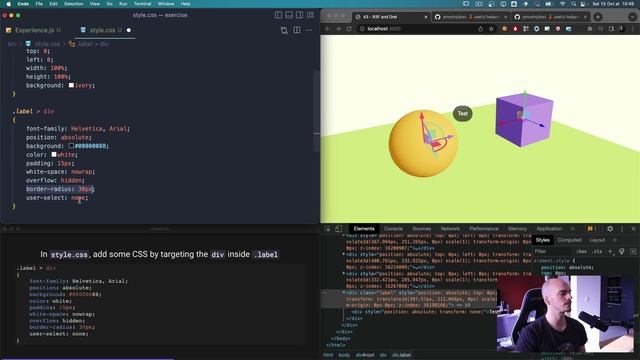
Task: Switch to the Network DevTools tab
Action: tap(450, 229)
